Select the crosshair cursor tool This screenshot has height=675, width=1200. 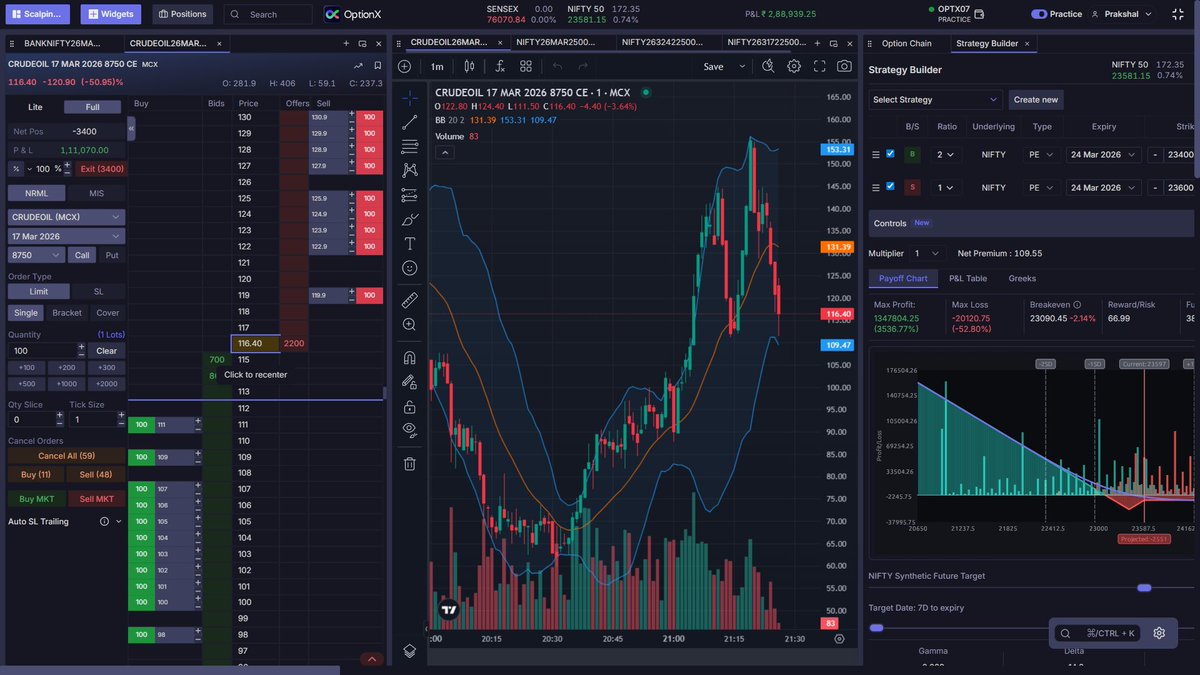[x=410, y=99]
